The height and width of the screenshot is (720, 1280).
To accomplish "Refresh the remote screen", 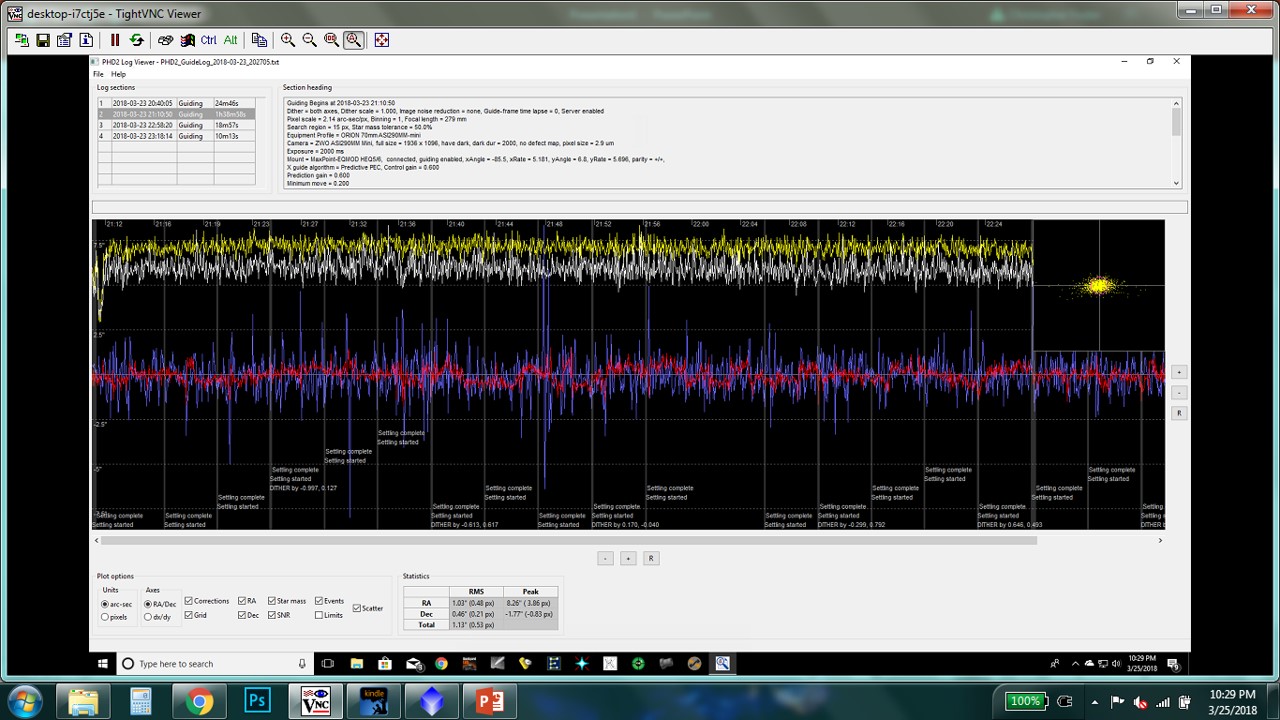I will (x=137, y=40).
